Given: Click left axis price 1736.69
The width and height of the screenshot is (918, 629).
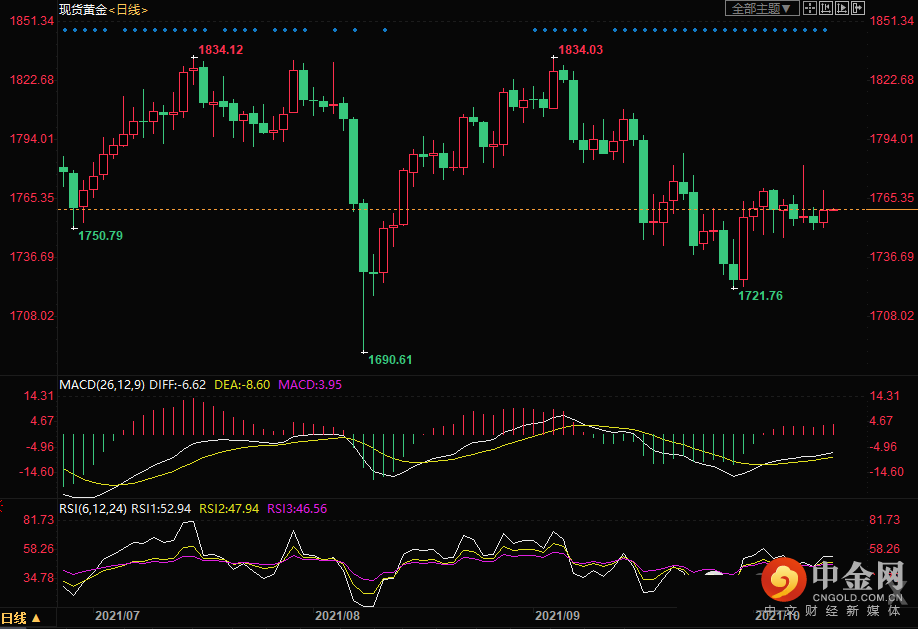Looking at the screenshot, I should click(32, 257).
